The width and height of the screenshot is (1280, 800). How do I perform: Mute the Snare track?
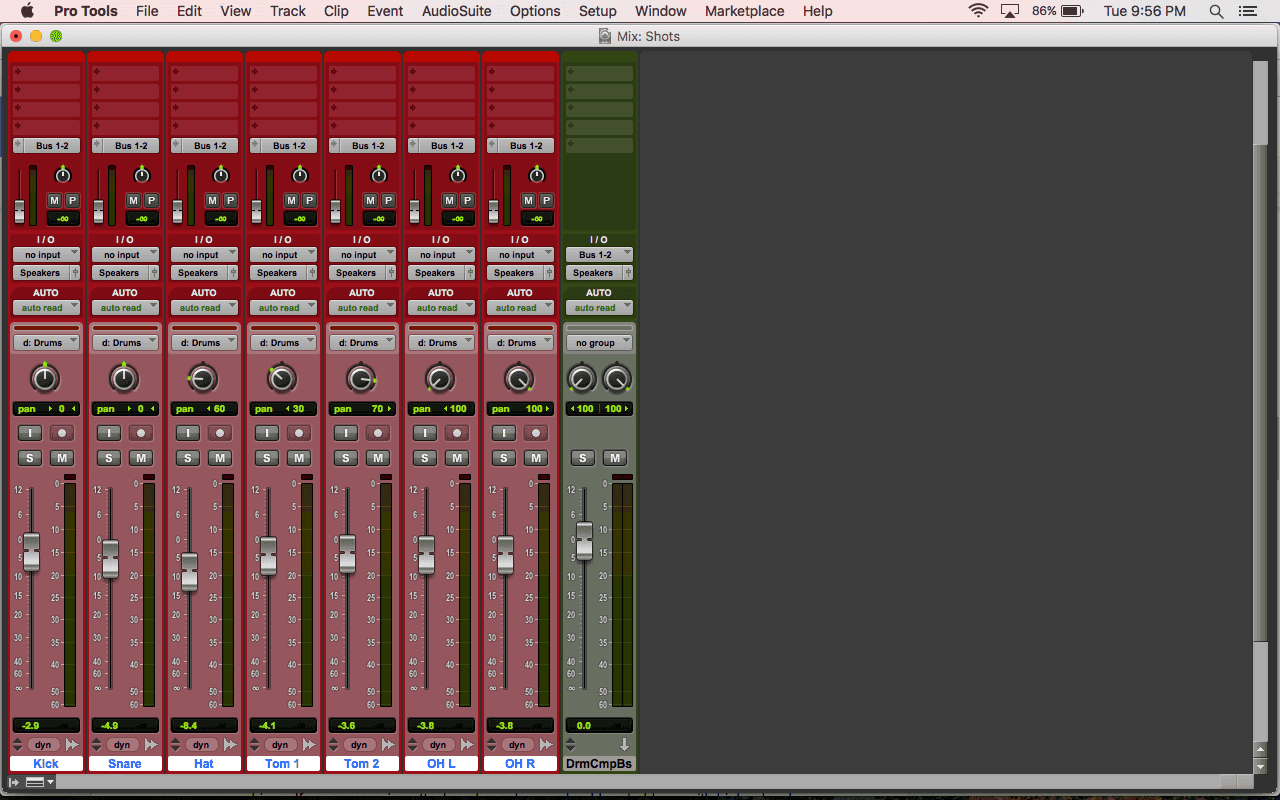point(141,458)
